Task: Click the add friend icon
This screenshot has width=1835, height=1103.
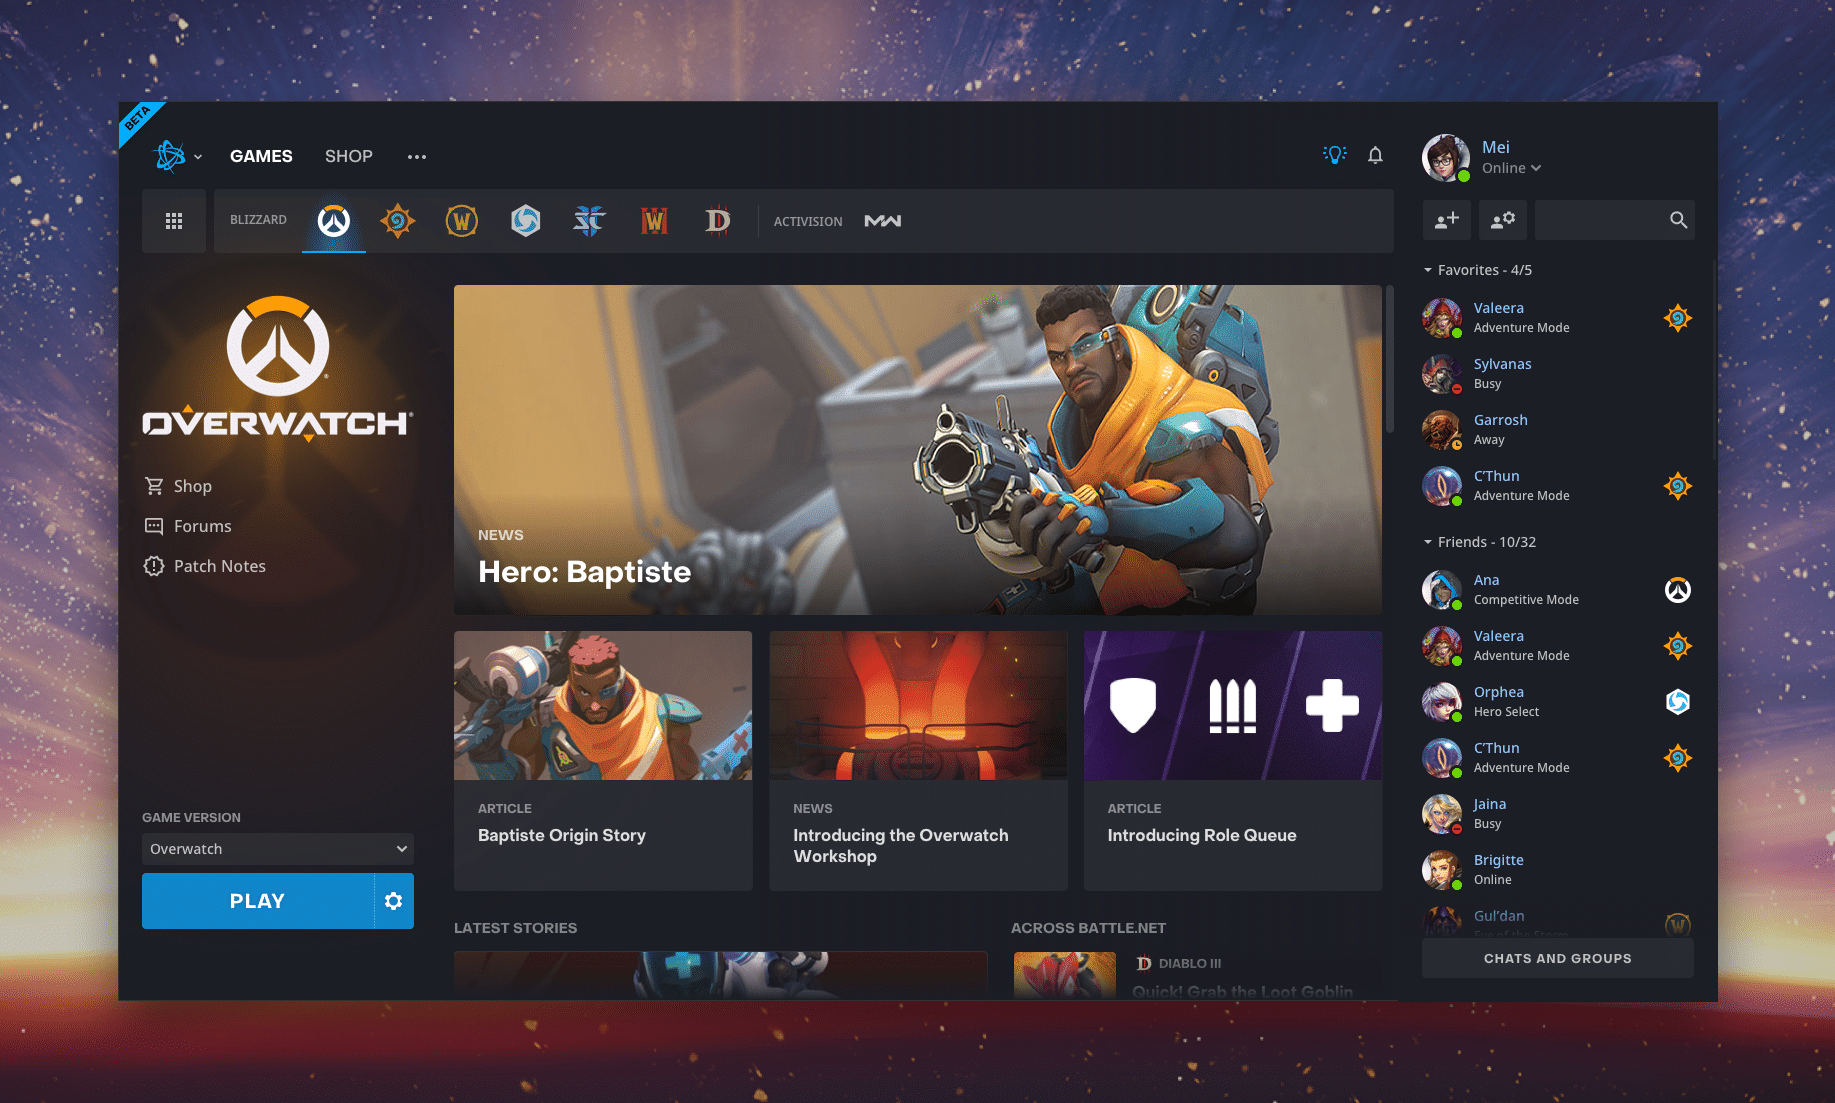Action: 1447,220
